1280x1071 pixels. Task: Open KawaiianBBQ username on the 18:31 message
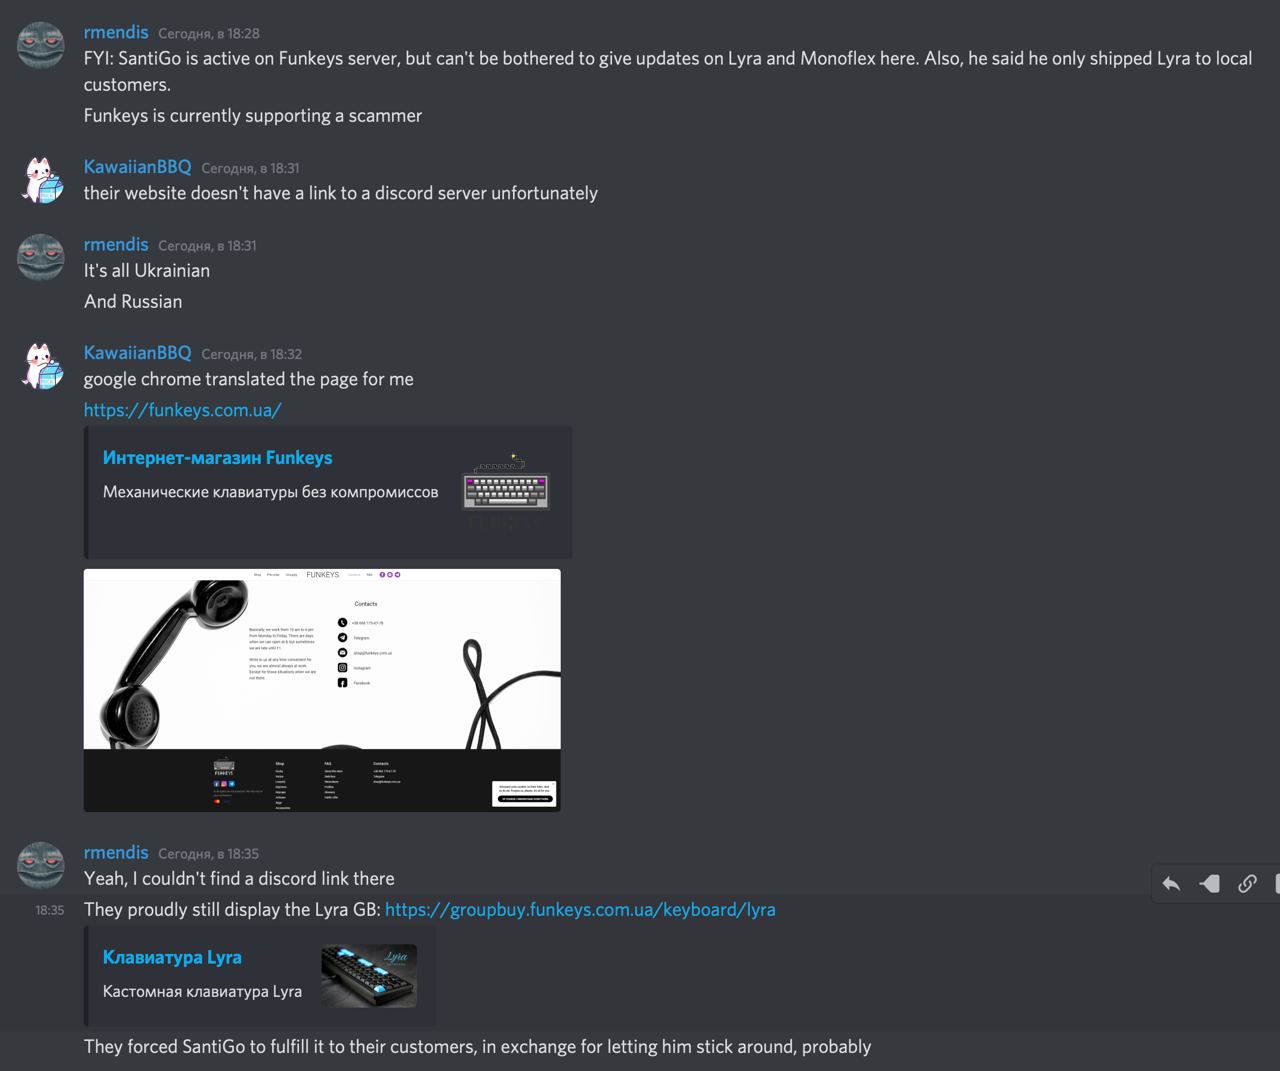[137, 167]
